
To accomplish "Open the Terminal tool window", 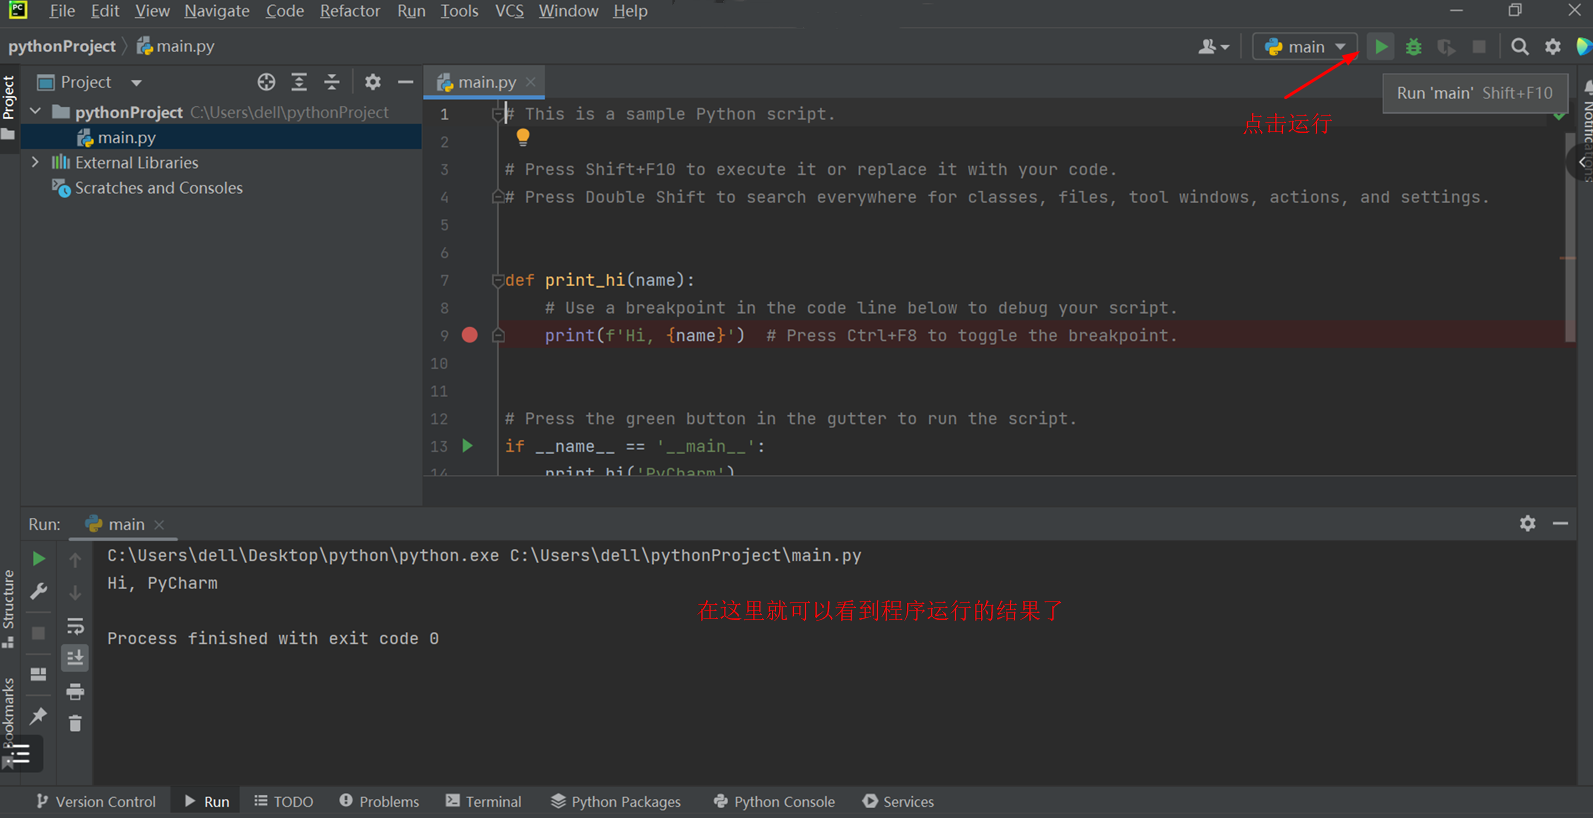I will coord(484,802).
